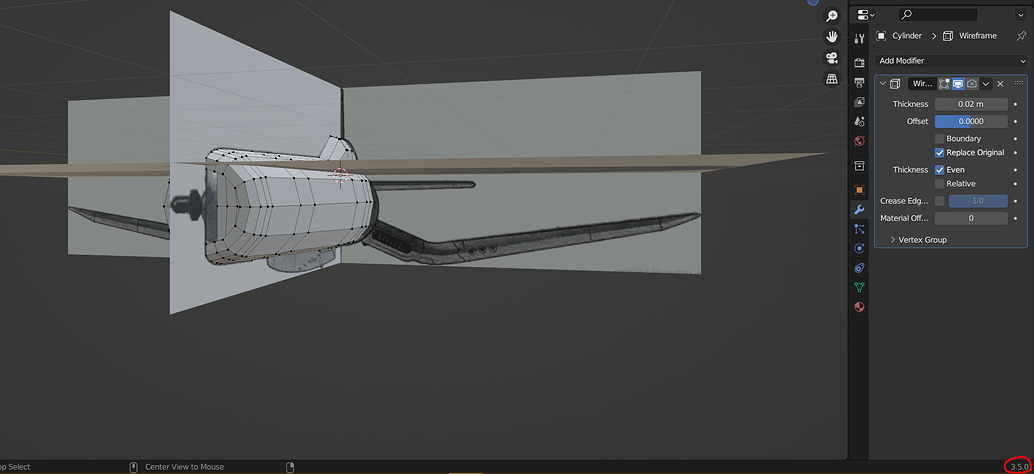Click the Thickness 0.02 m field
The image size is (1034, 474).
971,104
